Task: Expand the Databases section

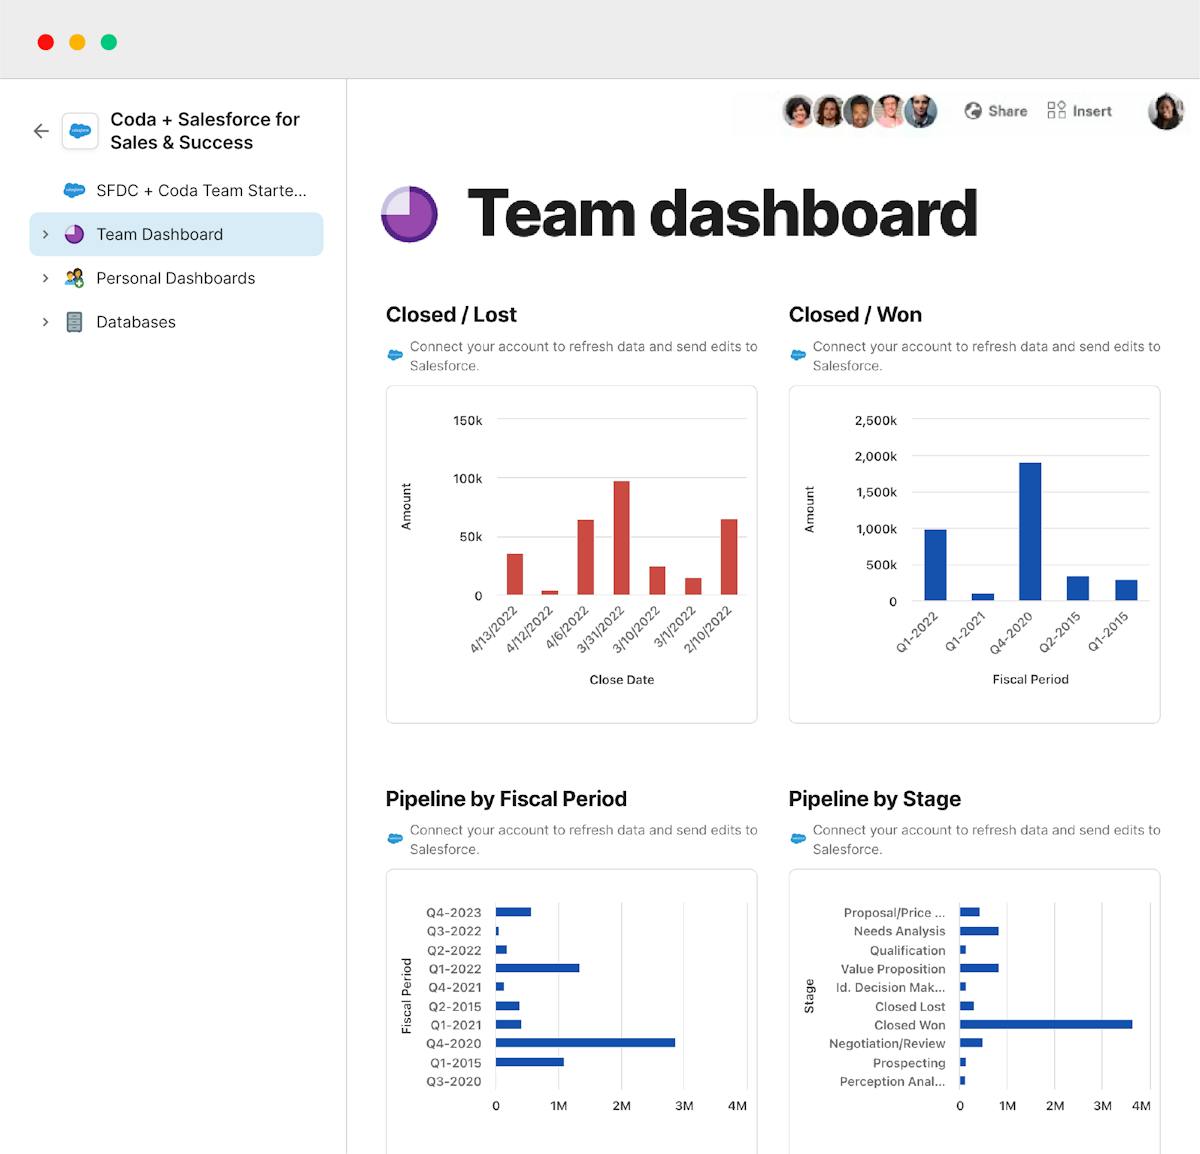Action: coord(45,322)
